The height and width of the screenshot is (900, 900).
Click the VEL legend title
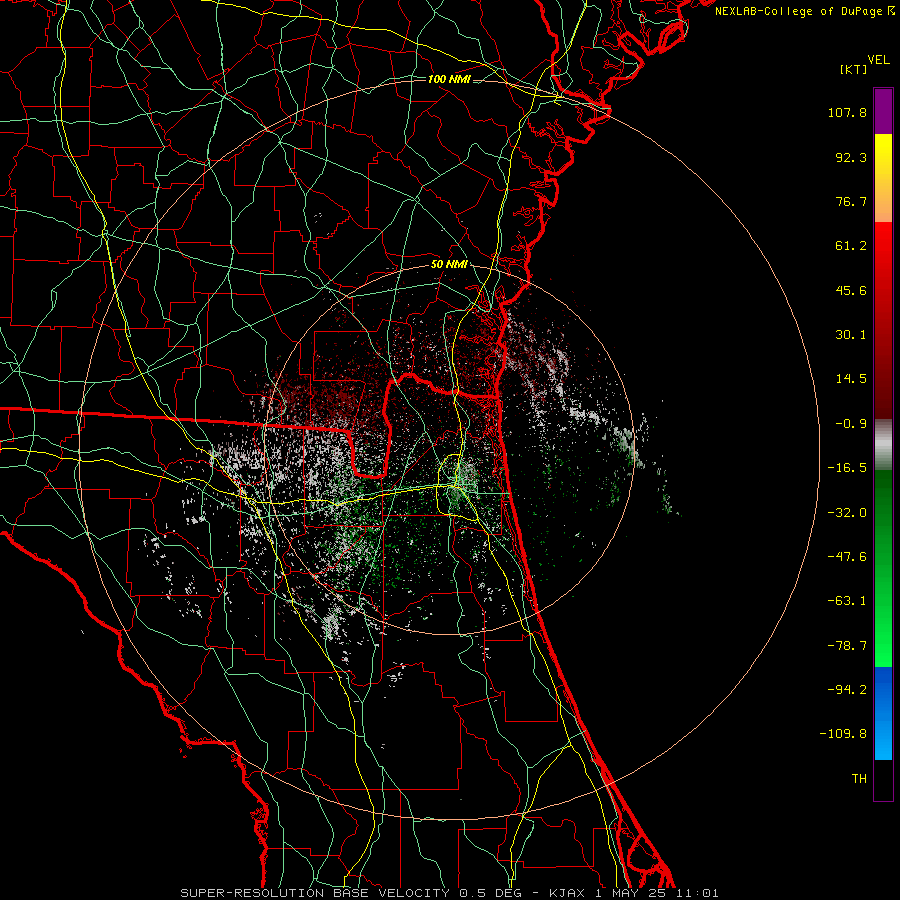coord(878,60)
